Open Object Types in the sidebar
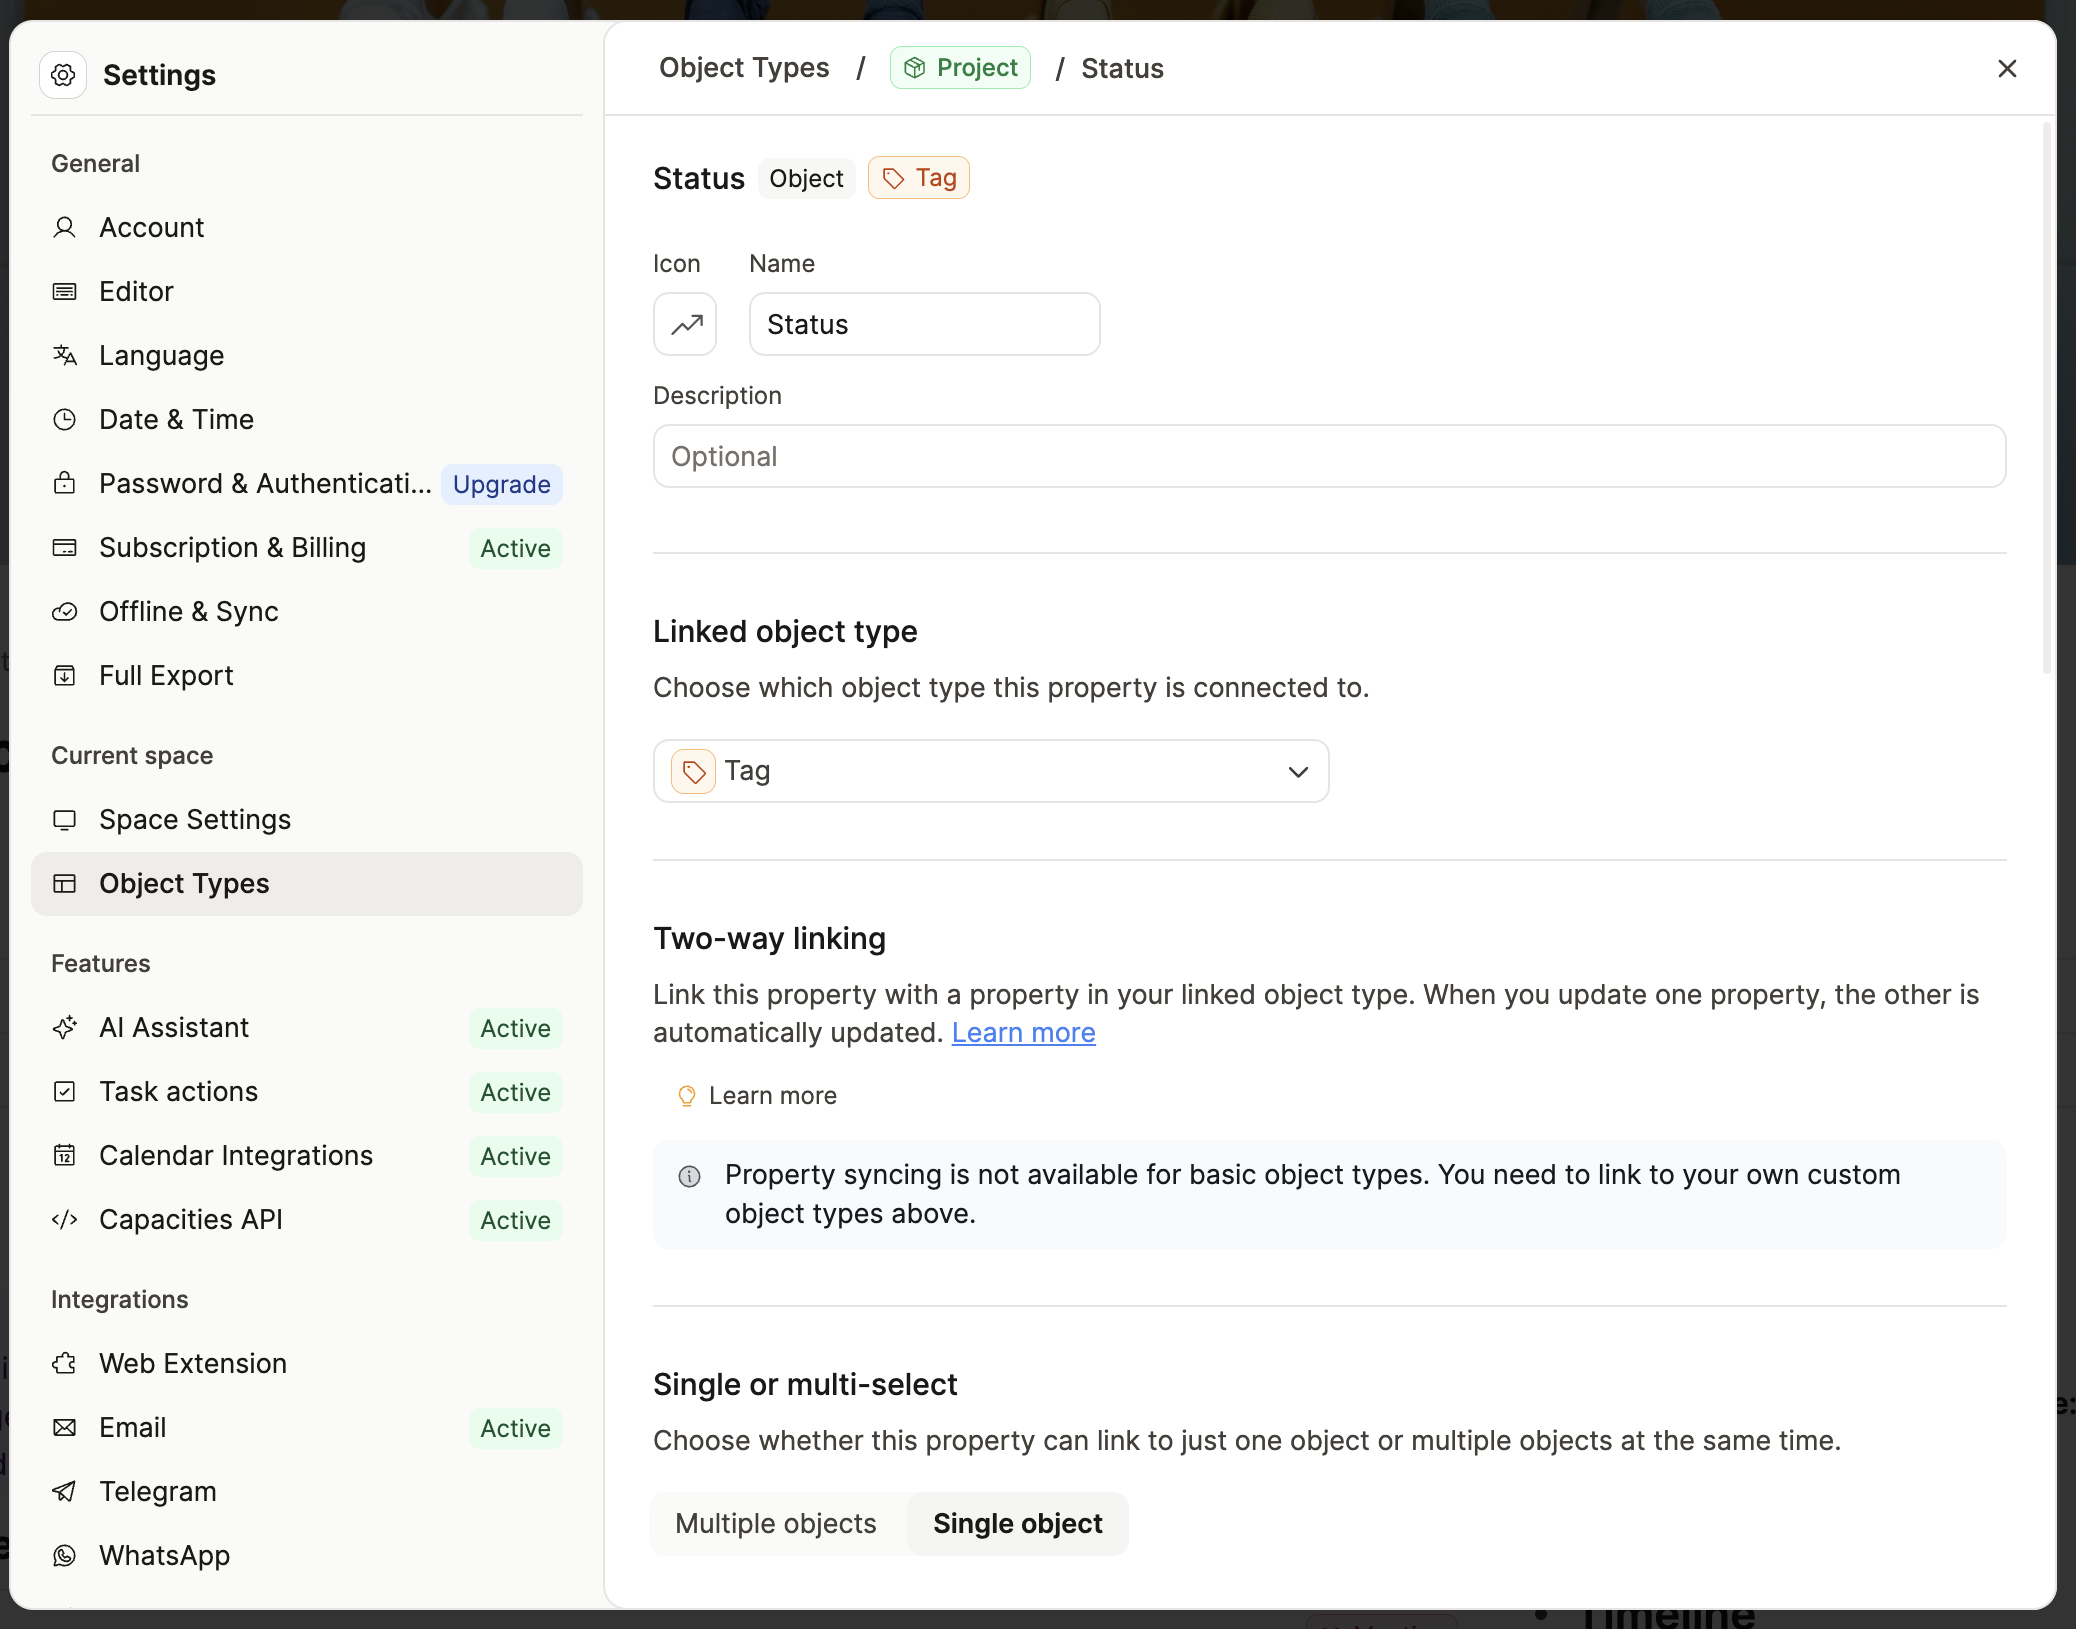Image resolution: width=2076 pixels, height=1629 pixels. coord(184,883)
